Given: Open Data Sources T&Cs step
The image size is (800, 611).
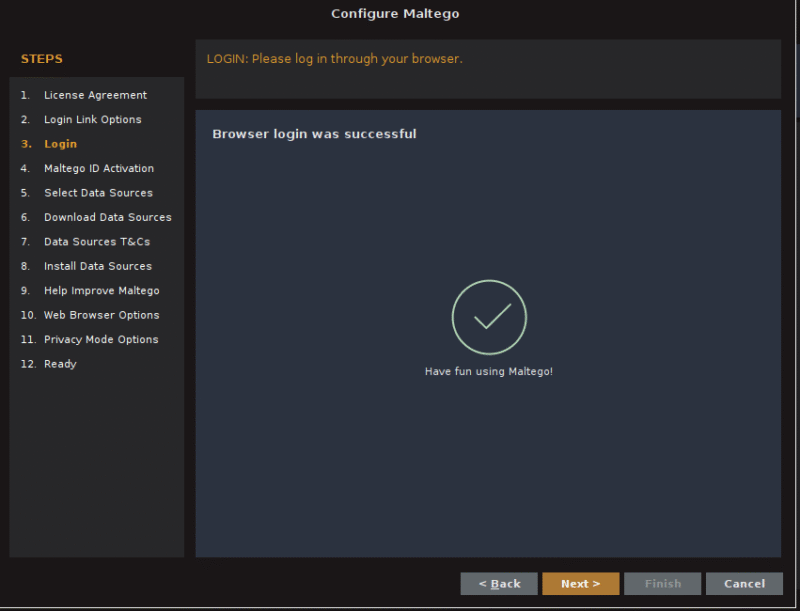Looking at the screenshot, I should (x=97, y=242).
